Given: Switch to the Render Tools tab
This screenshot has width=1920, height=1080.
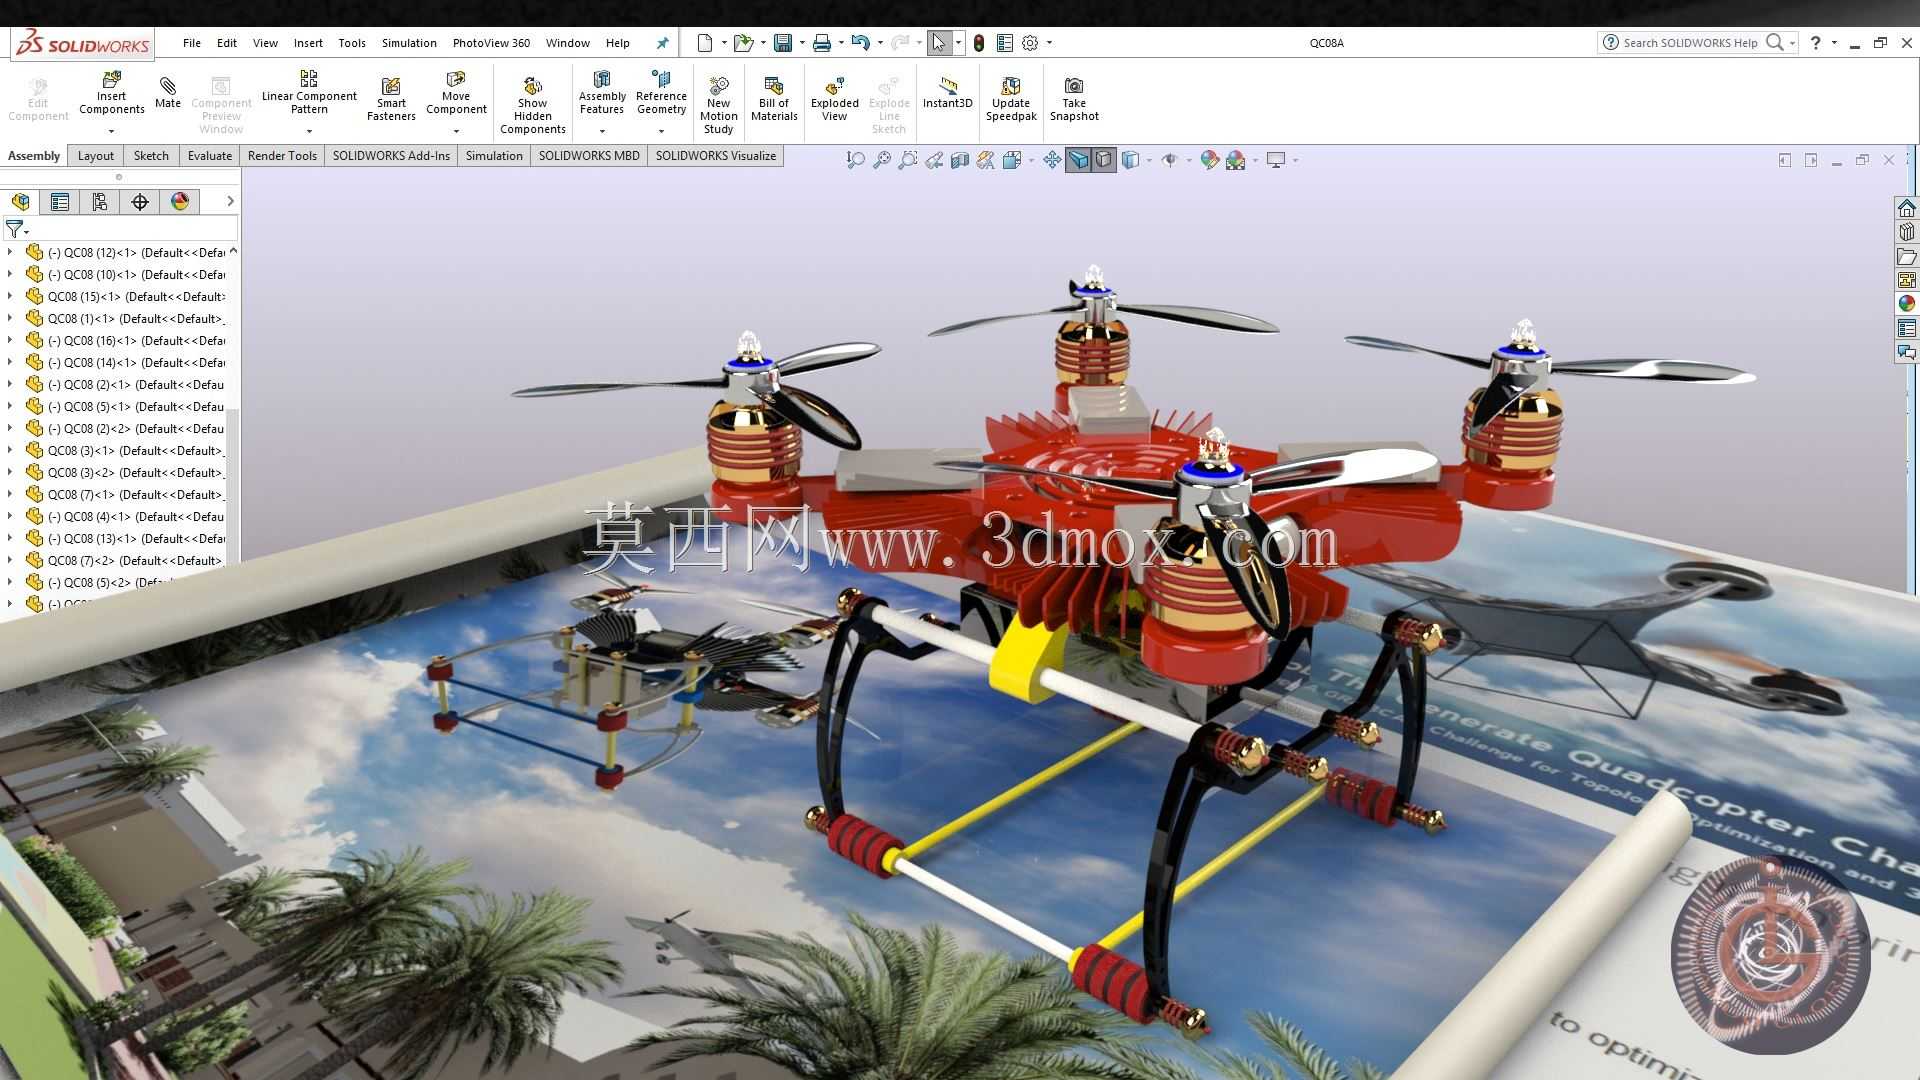Looking at the screenshot, I should click(282, 156).
